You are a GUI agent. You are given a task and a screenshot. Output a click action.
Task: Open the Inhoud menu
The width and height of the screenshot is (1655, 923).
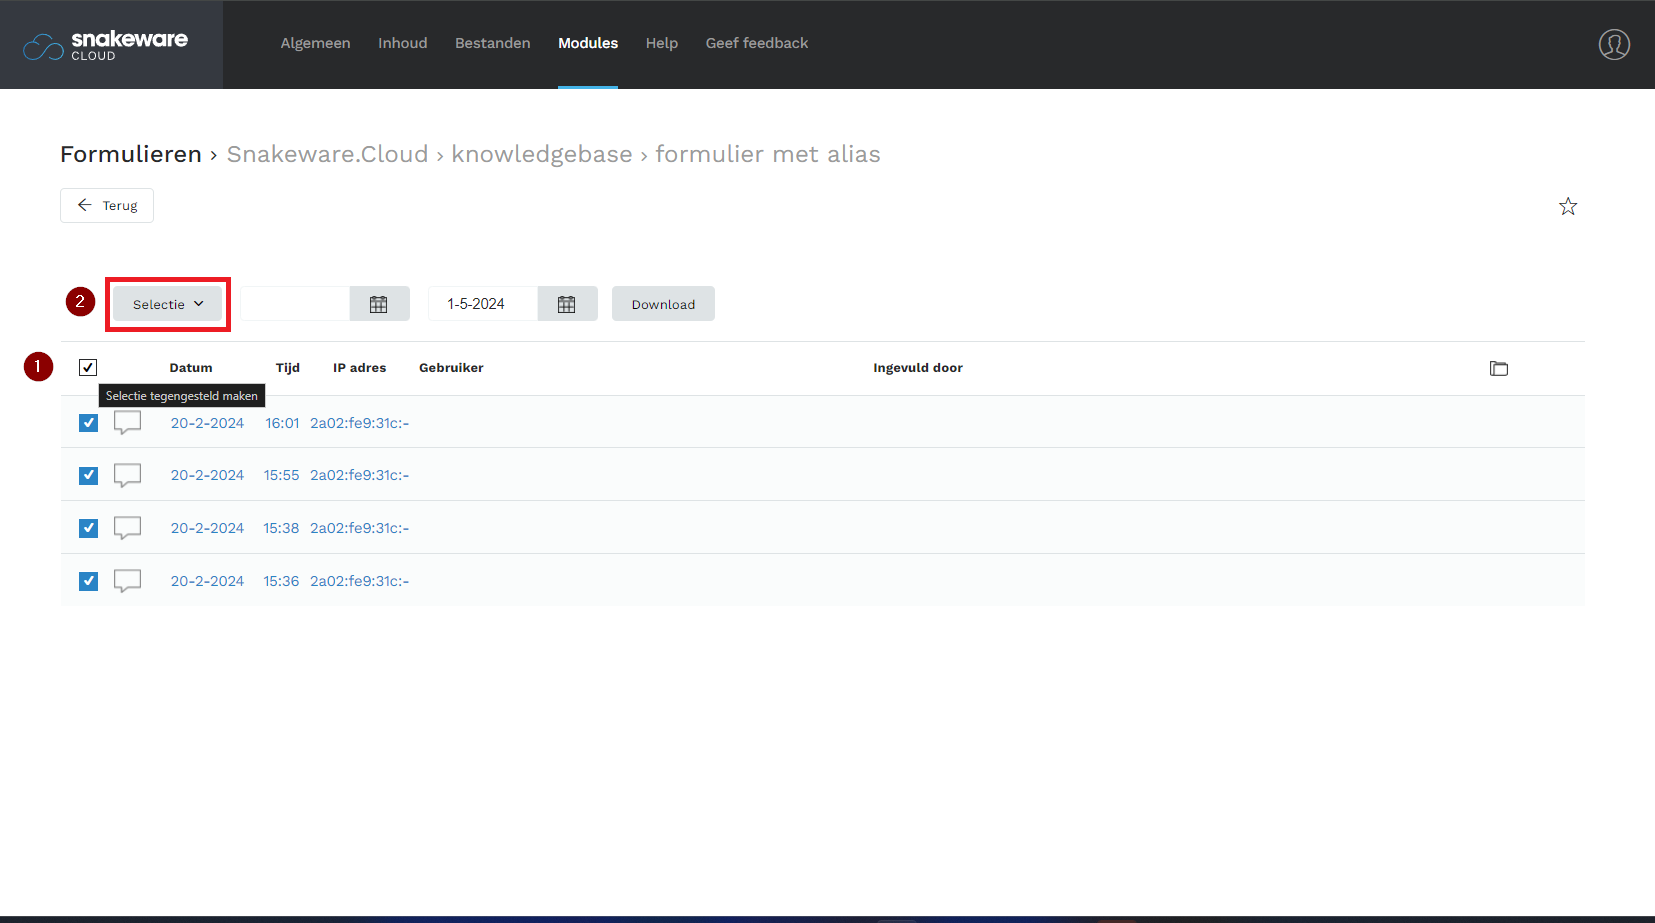(403, 43)
